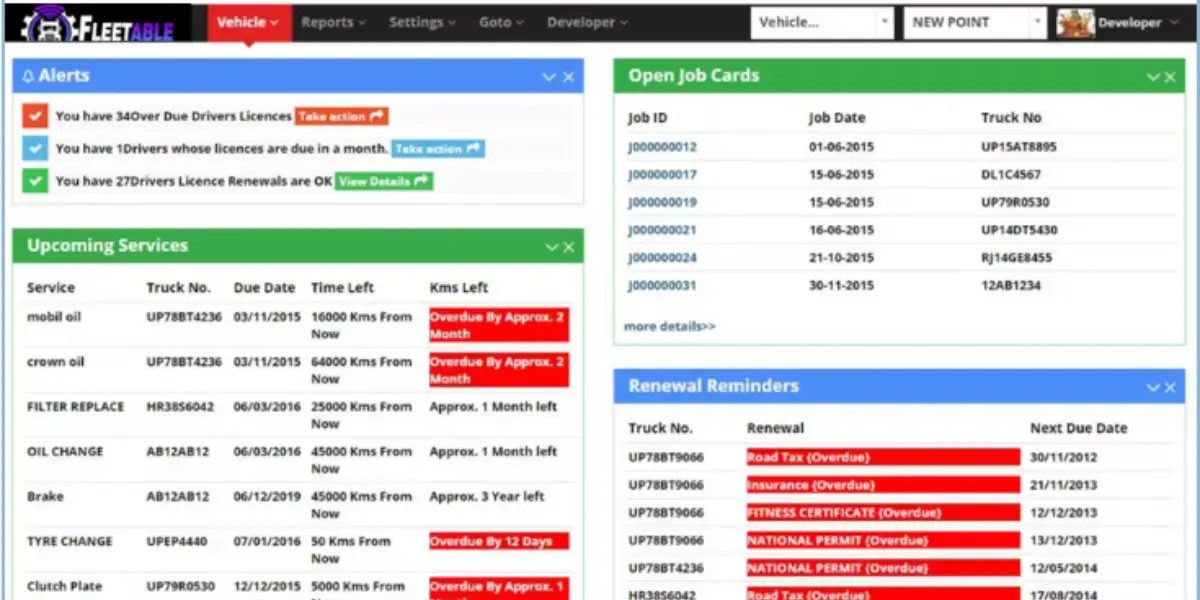
Task: Click the crown oil service name
Action: pos(56,362)
